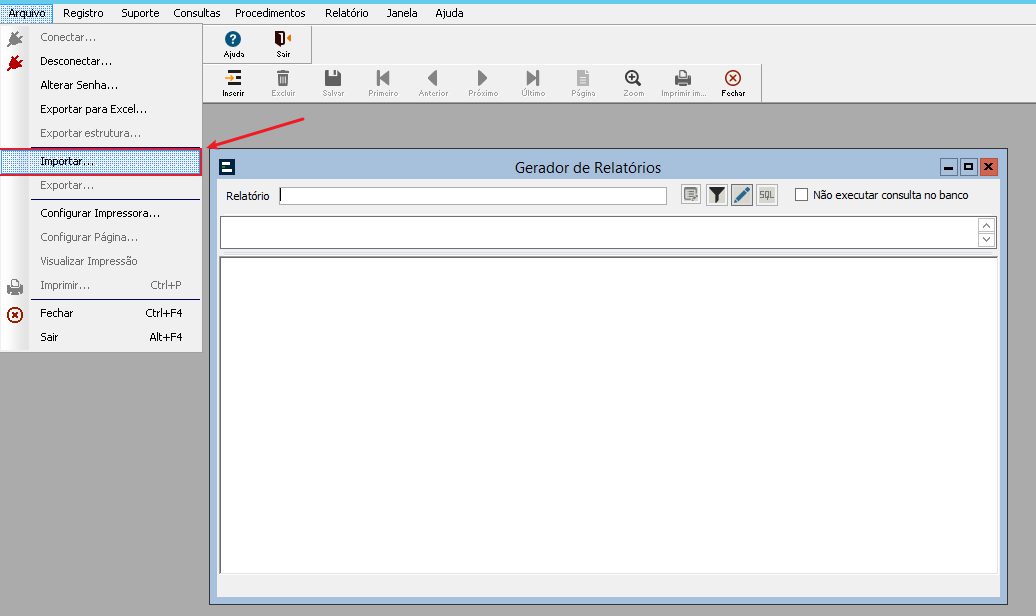
Task: Click inside the upper description text box
Action: [x=599, y=233]
